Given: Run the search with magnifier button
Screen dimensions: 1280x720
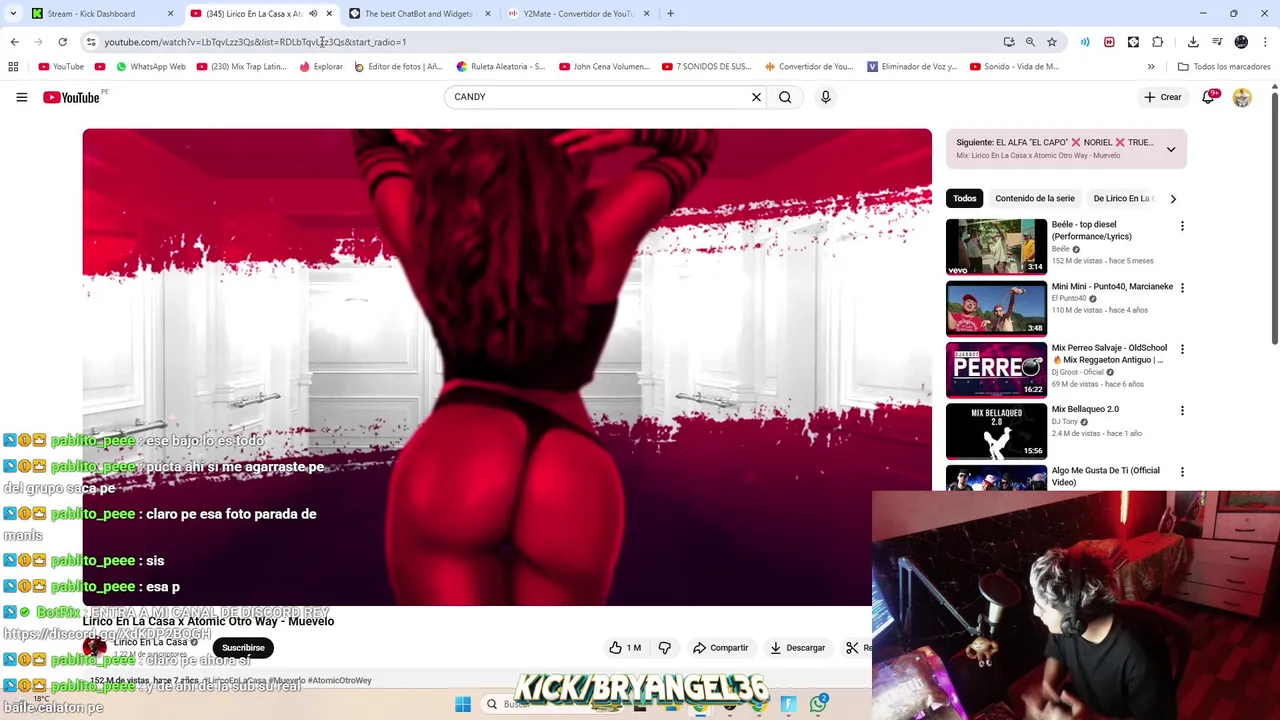Looking at the screenshot, I should pyautogui.click(x=785, y=97).
